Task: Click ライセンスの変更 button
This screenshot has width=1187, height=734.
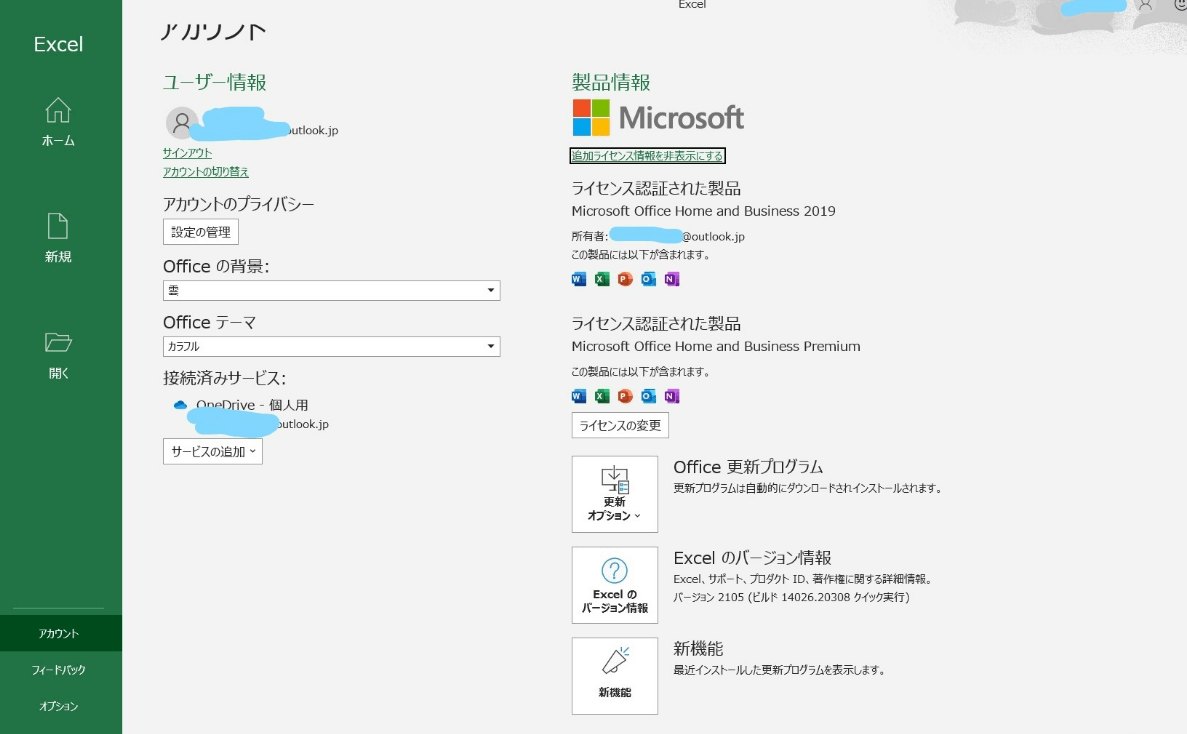Action: tap(620, 425)
